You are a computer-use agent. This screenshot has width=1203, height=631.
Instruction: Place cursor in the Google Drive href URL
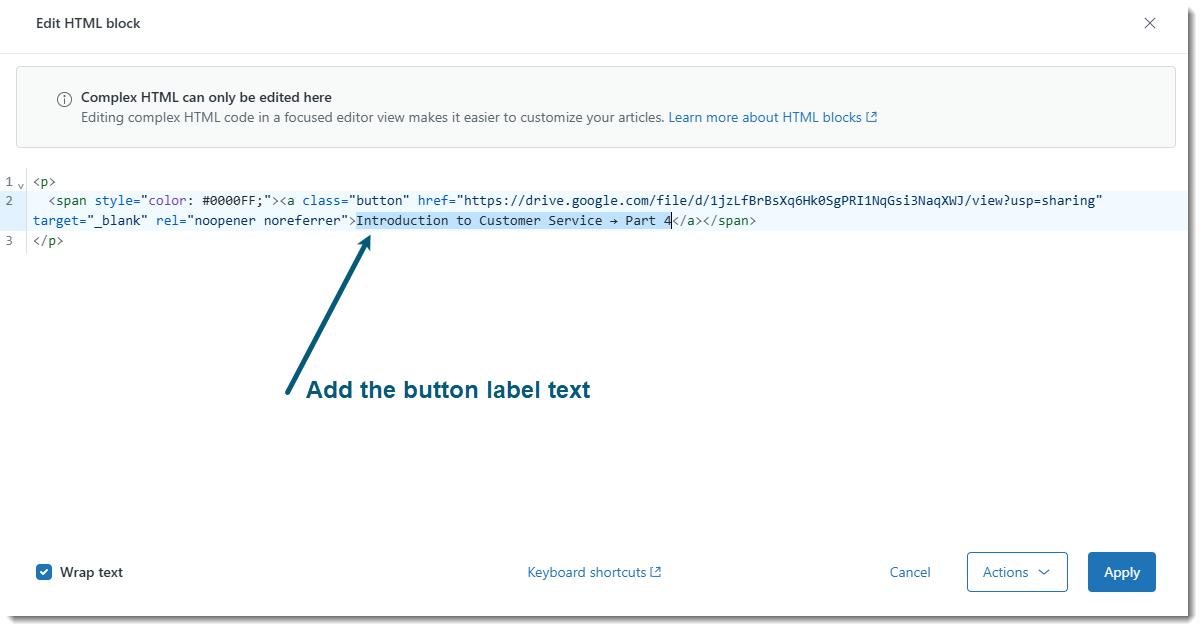click(780, 201)
